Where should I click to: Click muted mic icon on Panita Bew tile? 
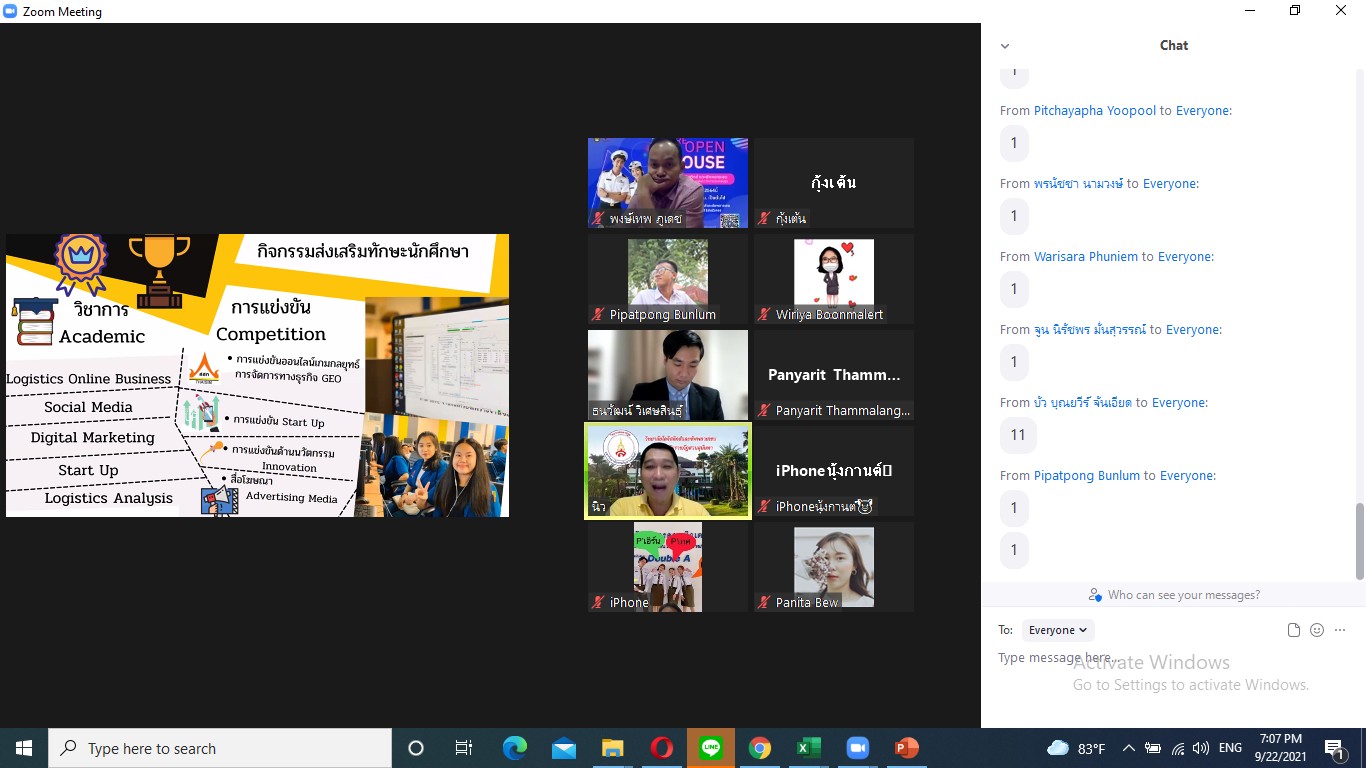765,603
